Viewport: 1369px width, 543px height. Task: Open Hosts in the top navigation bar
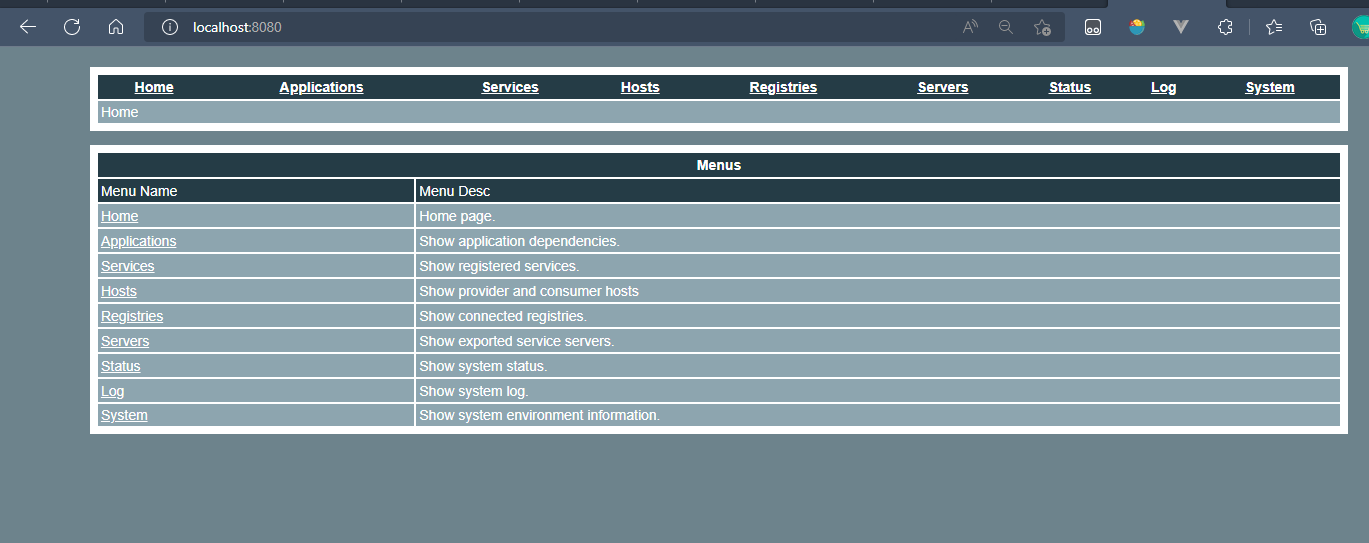[640, 87]
